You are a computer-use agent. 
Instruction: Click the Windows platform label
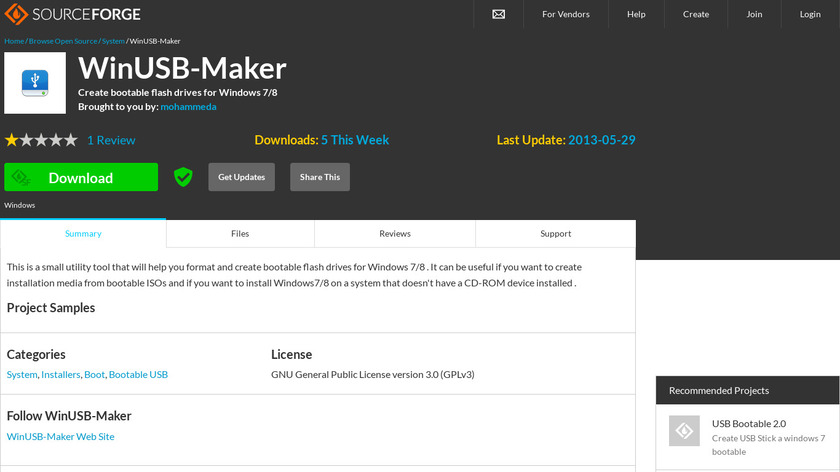point(20,205)
